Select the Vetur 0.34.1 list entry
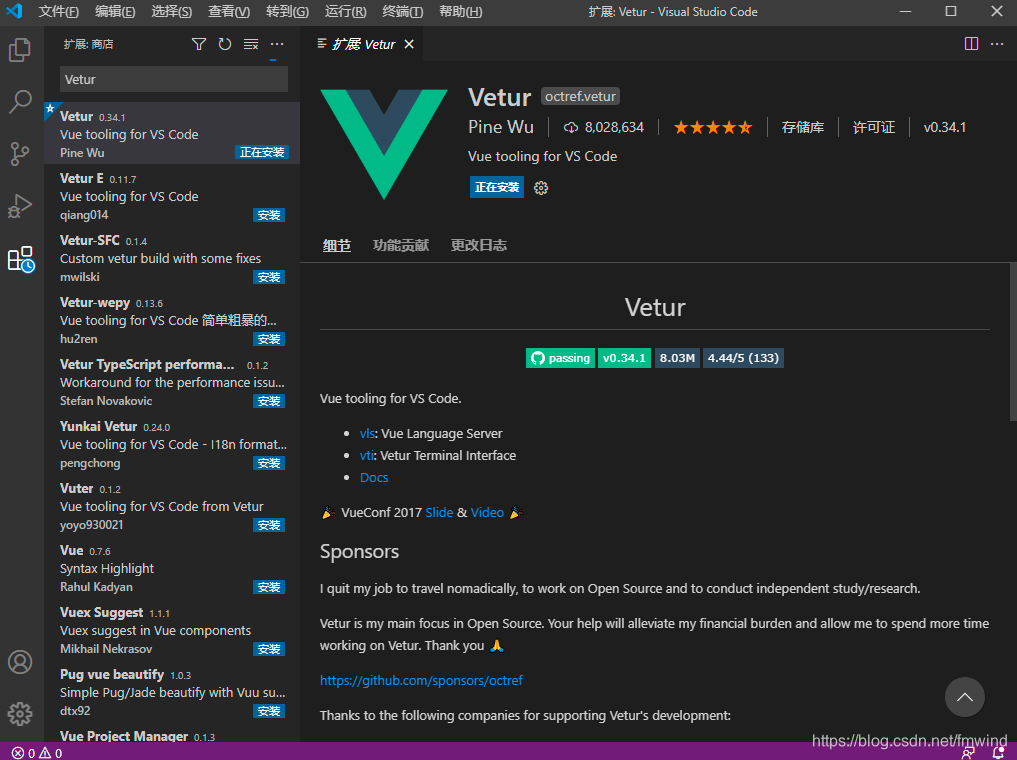The image size is (1017, 760). (172, 134)
